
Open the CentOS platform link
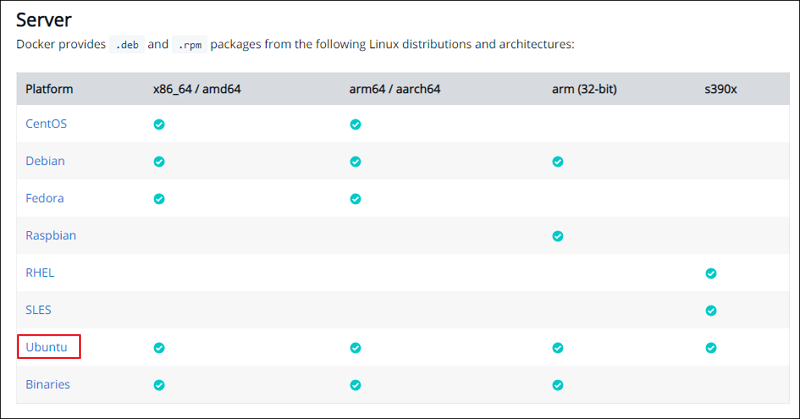tap(46, 124)
